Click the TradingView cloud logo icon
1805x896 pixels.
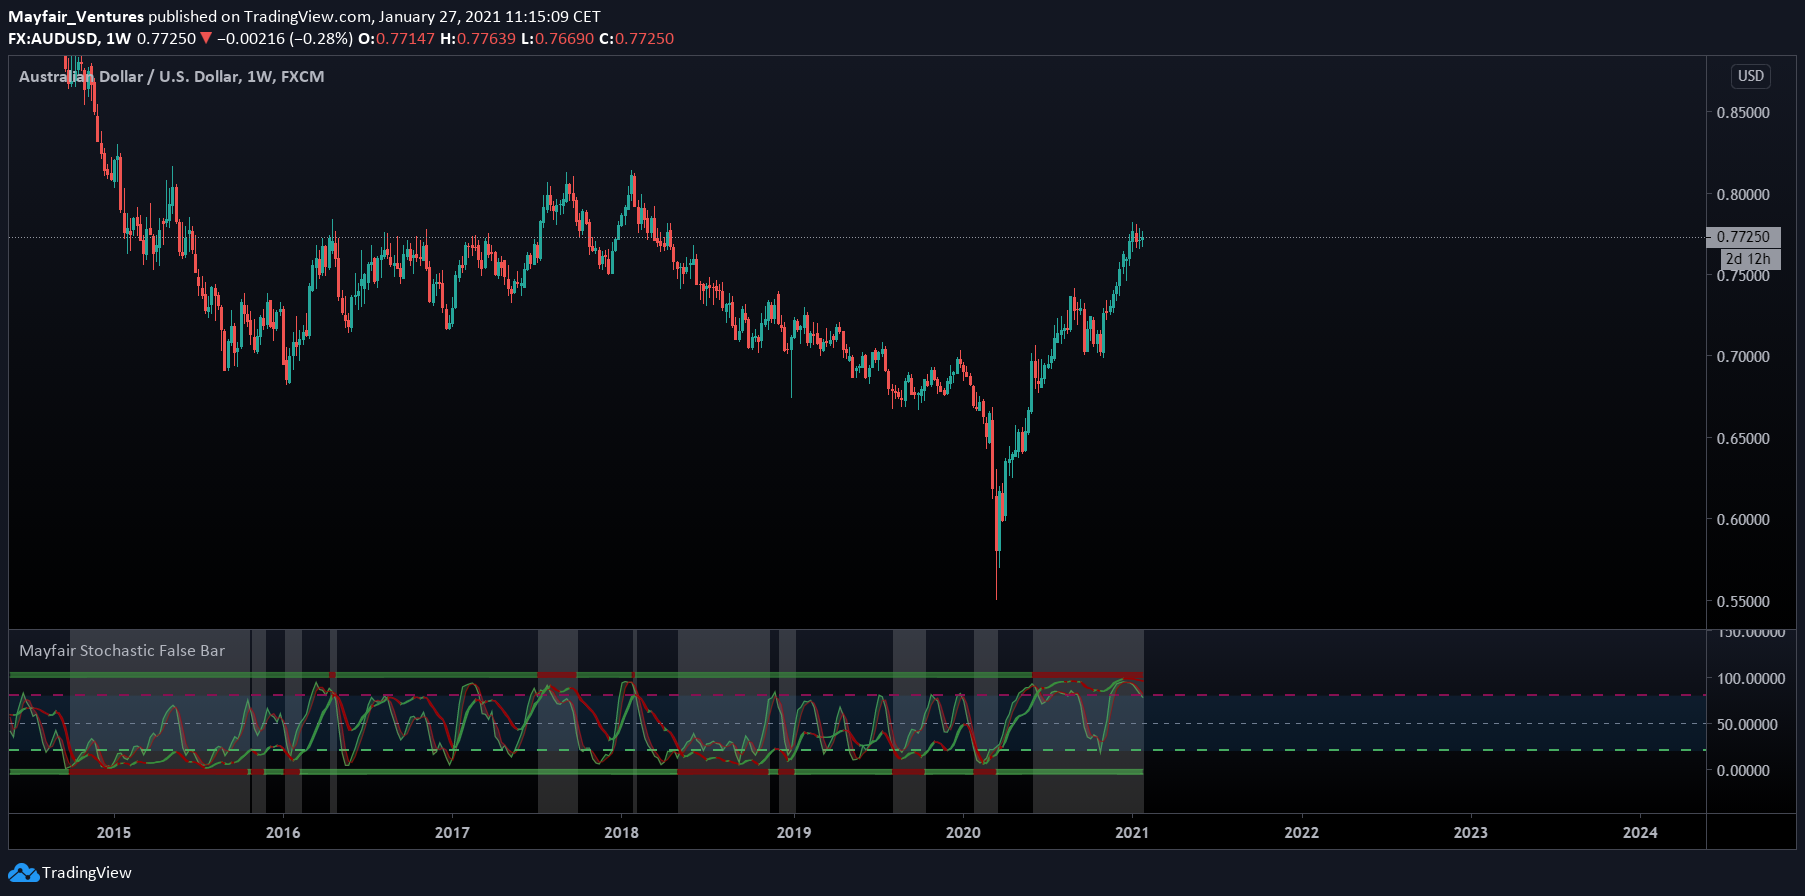(x=23, y=873)
